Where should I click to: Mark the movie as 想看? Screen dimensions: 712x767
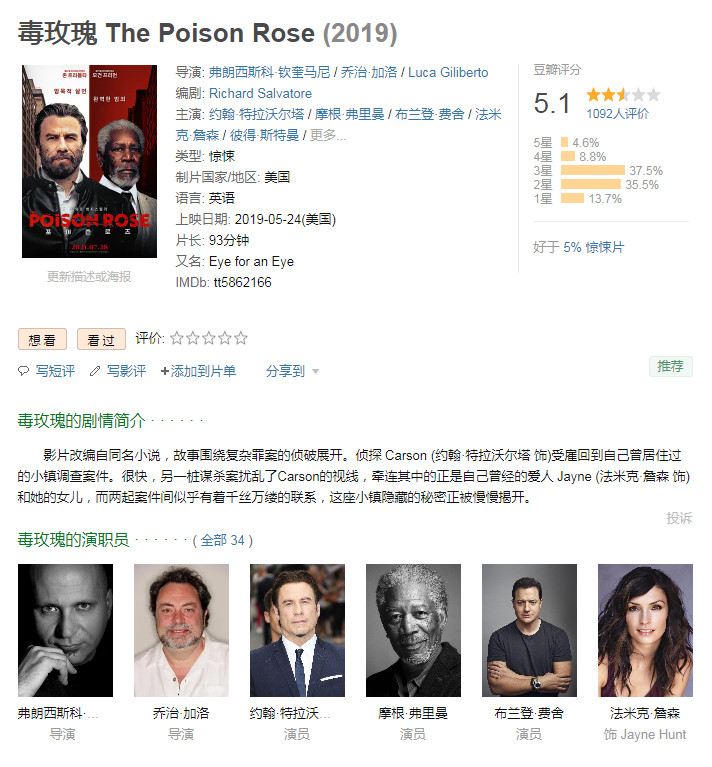[x=42, y=339]
